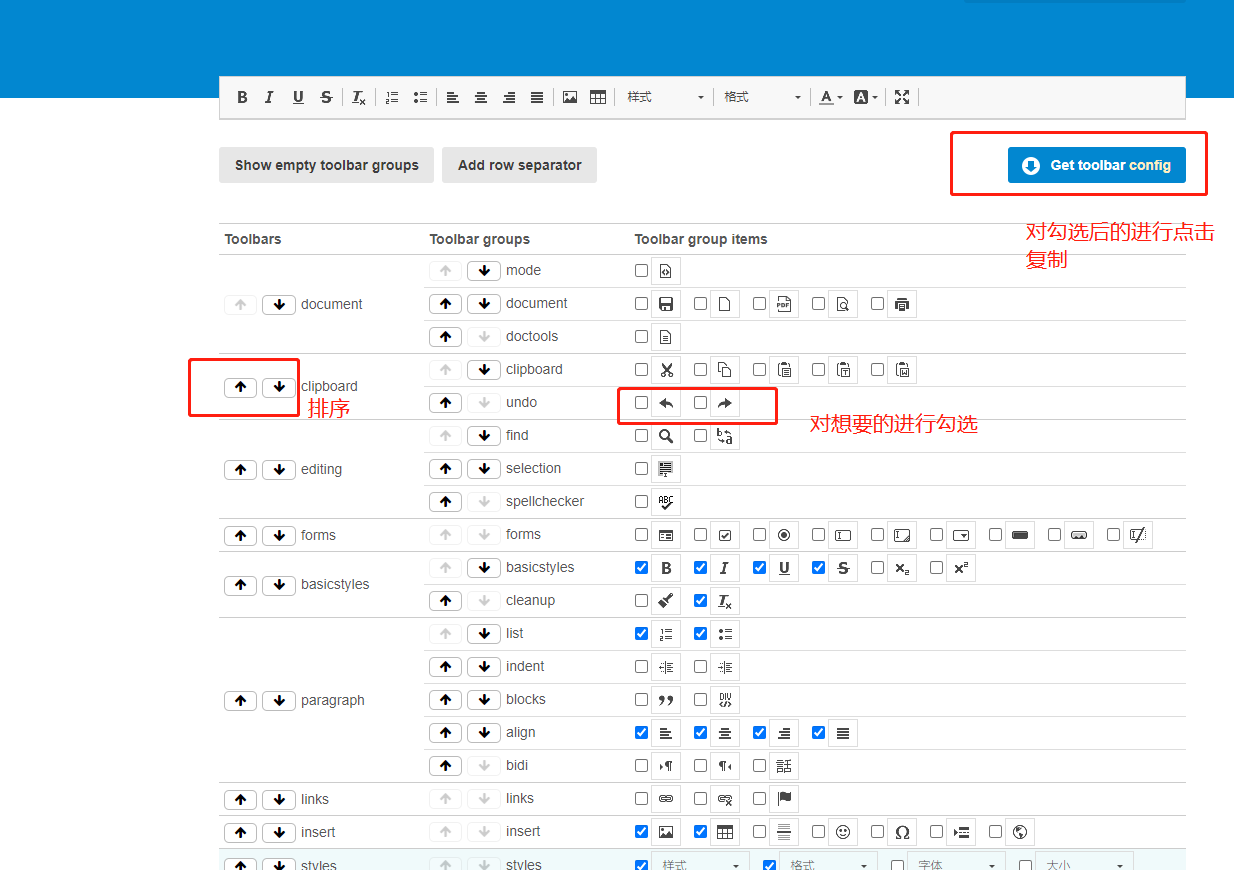1234x870 pixels.
Task: Toggle the Bold icon in the editor toolbar
Action: [x=242, y=97]
